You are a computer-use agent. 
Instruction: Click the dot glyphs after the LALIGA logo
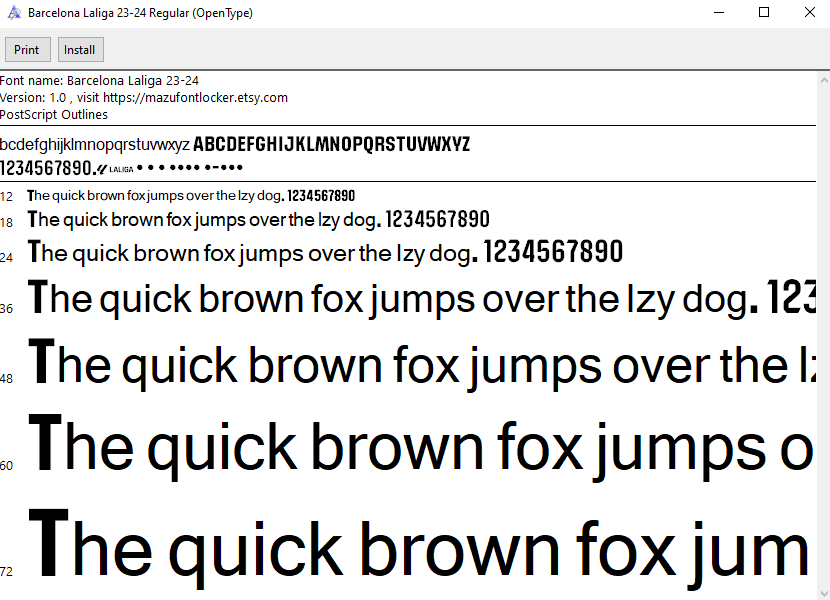coord(190,168)
